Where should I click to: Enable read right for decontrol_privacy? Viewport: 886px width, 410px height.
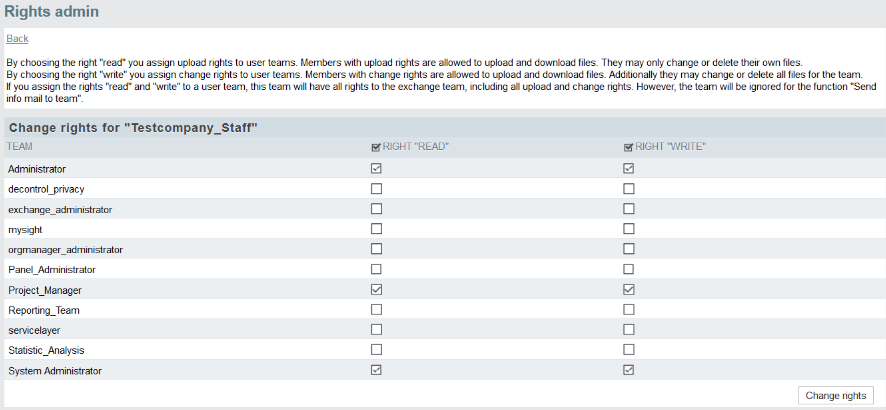click(x=376, y=189)
